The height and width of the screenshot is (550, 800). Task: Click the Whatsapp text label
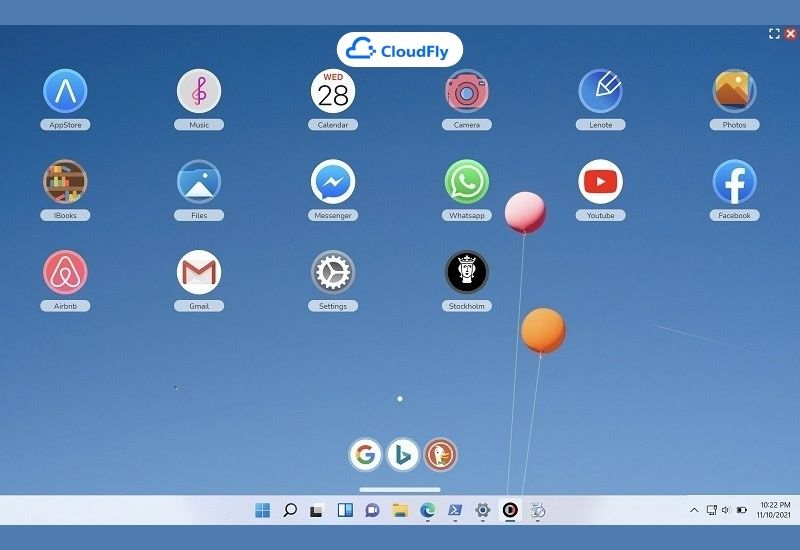coord(466,215)
